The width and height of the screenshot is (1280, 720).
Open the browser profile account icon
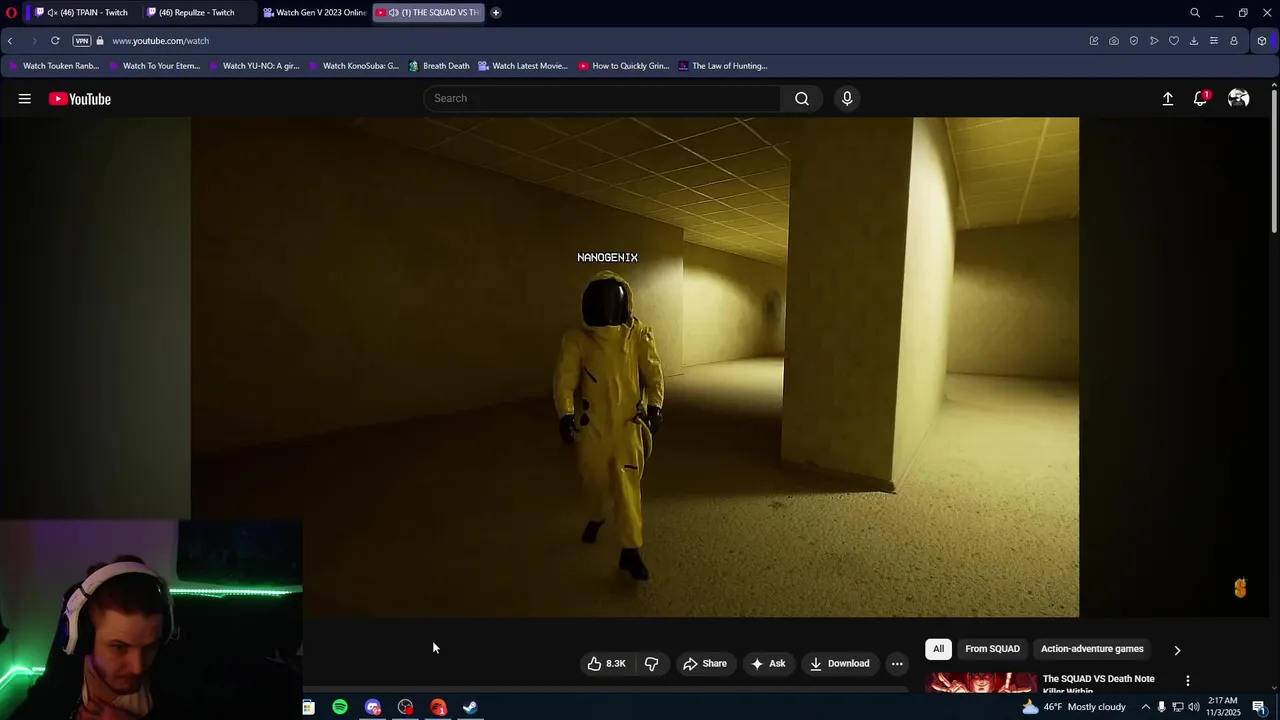pyautogui.click(x=1234, y=41)
